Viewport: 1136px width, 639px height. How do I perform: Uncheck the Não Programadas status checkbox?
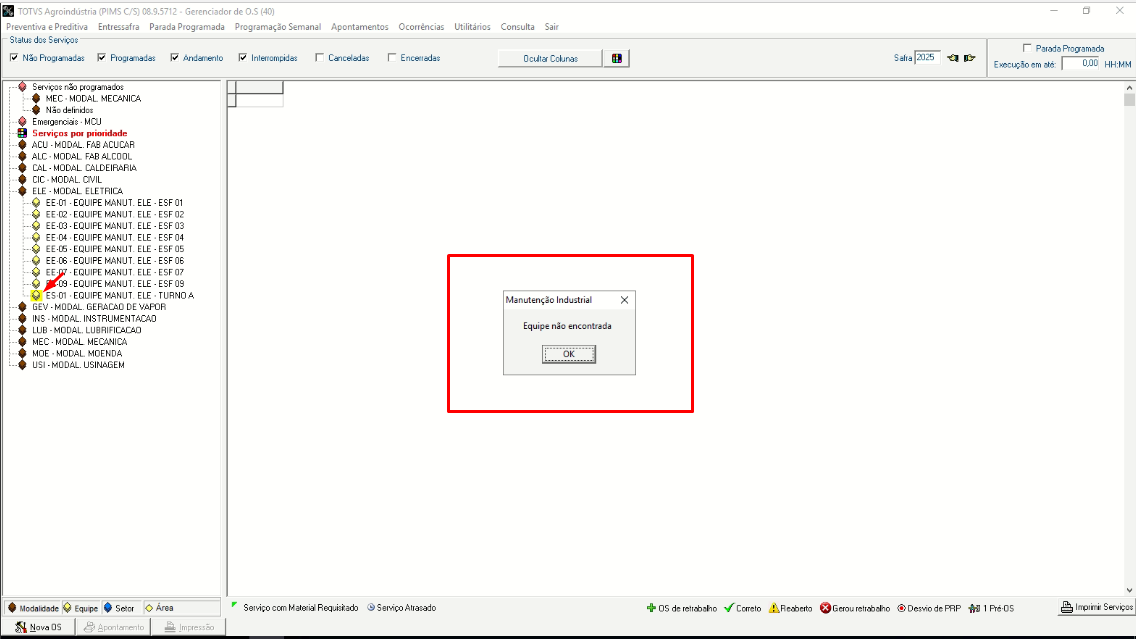click(14, 57)
